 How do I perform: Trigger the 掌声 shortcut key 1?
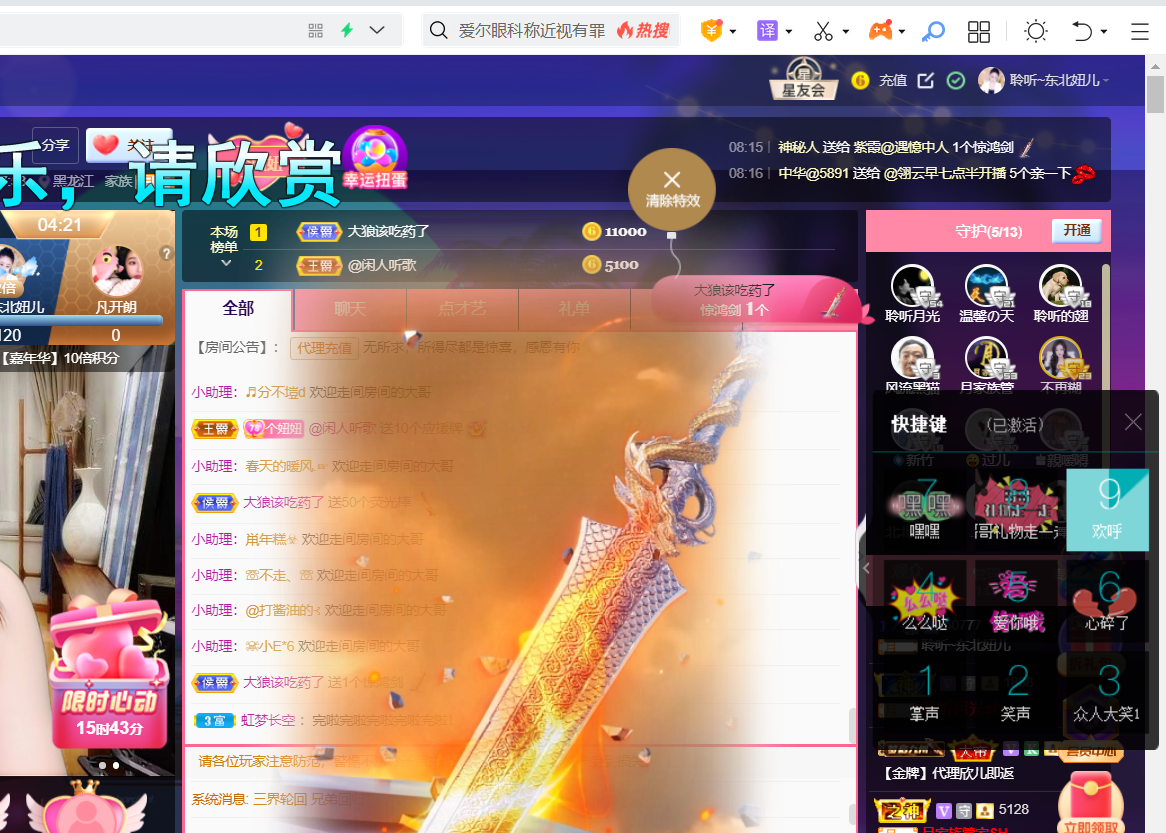coord(924,692)
